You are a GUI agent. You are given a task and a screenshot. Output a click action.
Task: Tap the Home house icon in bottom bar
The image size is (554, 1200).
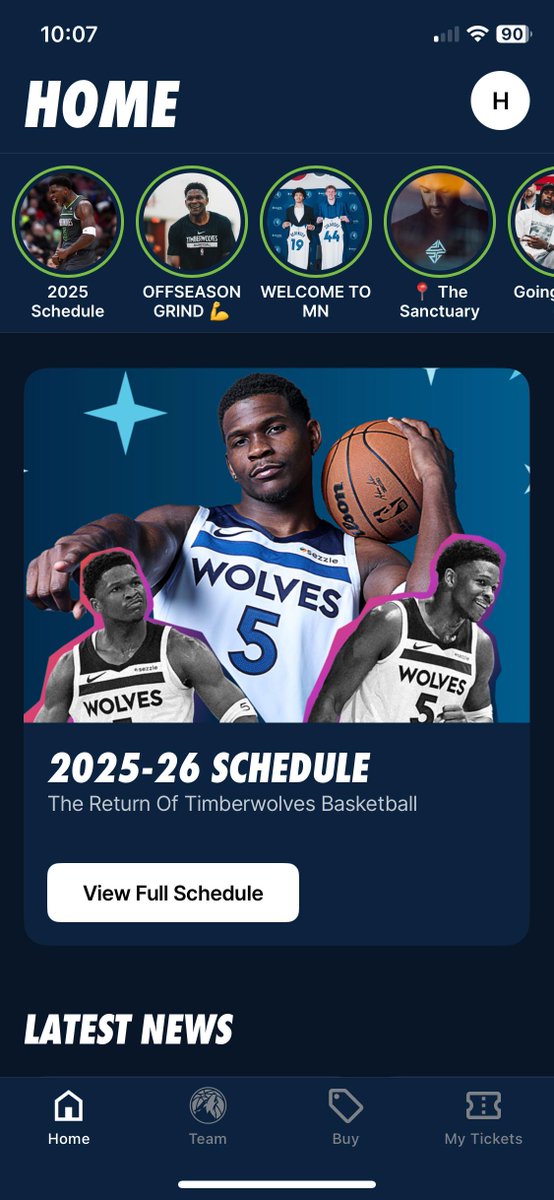(68, 1106)
